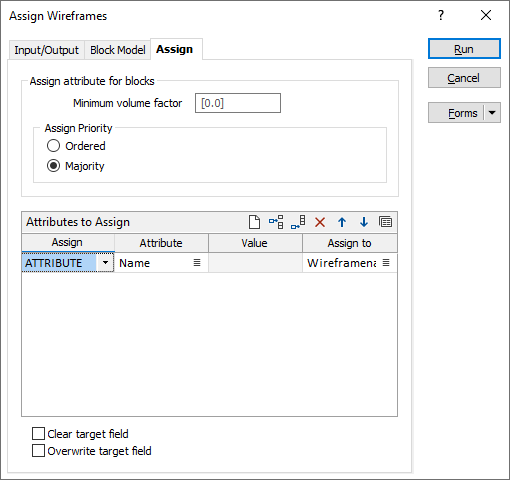
Task: Move row down with blue down arrow
Action: pyautogui.click(x=364, y=222)
